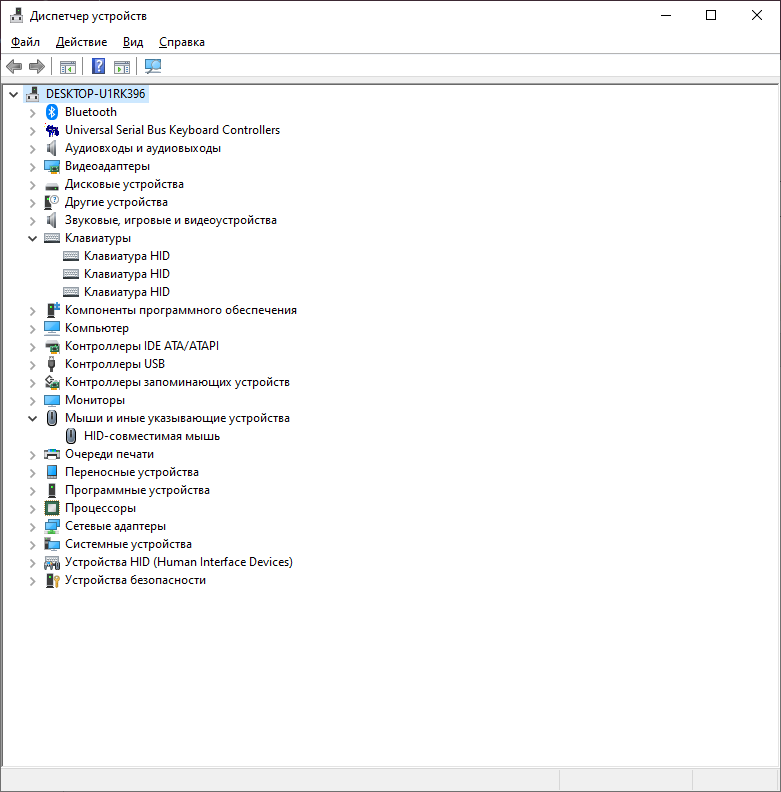781x792 pixels.
Task: Maximize the Диспетчер устройств window
Action: [711, 15]
